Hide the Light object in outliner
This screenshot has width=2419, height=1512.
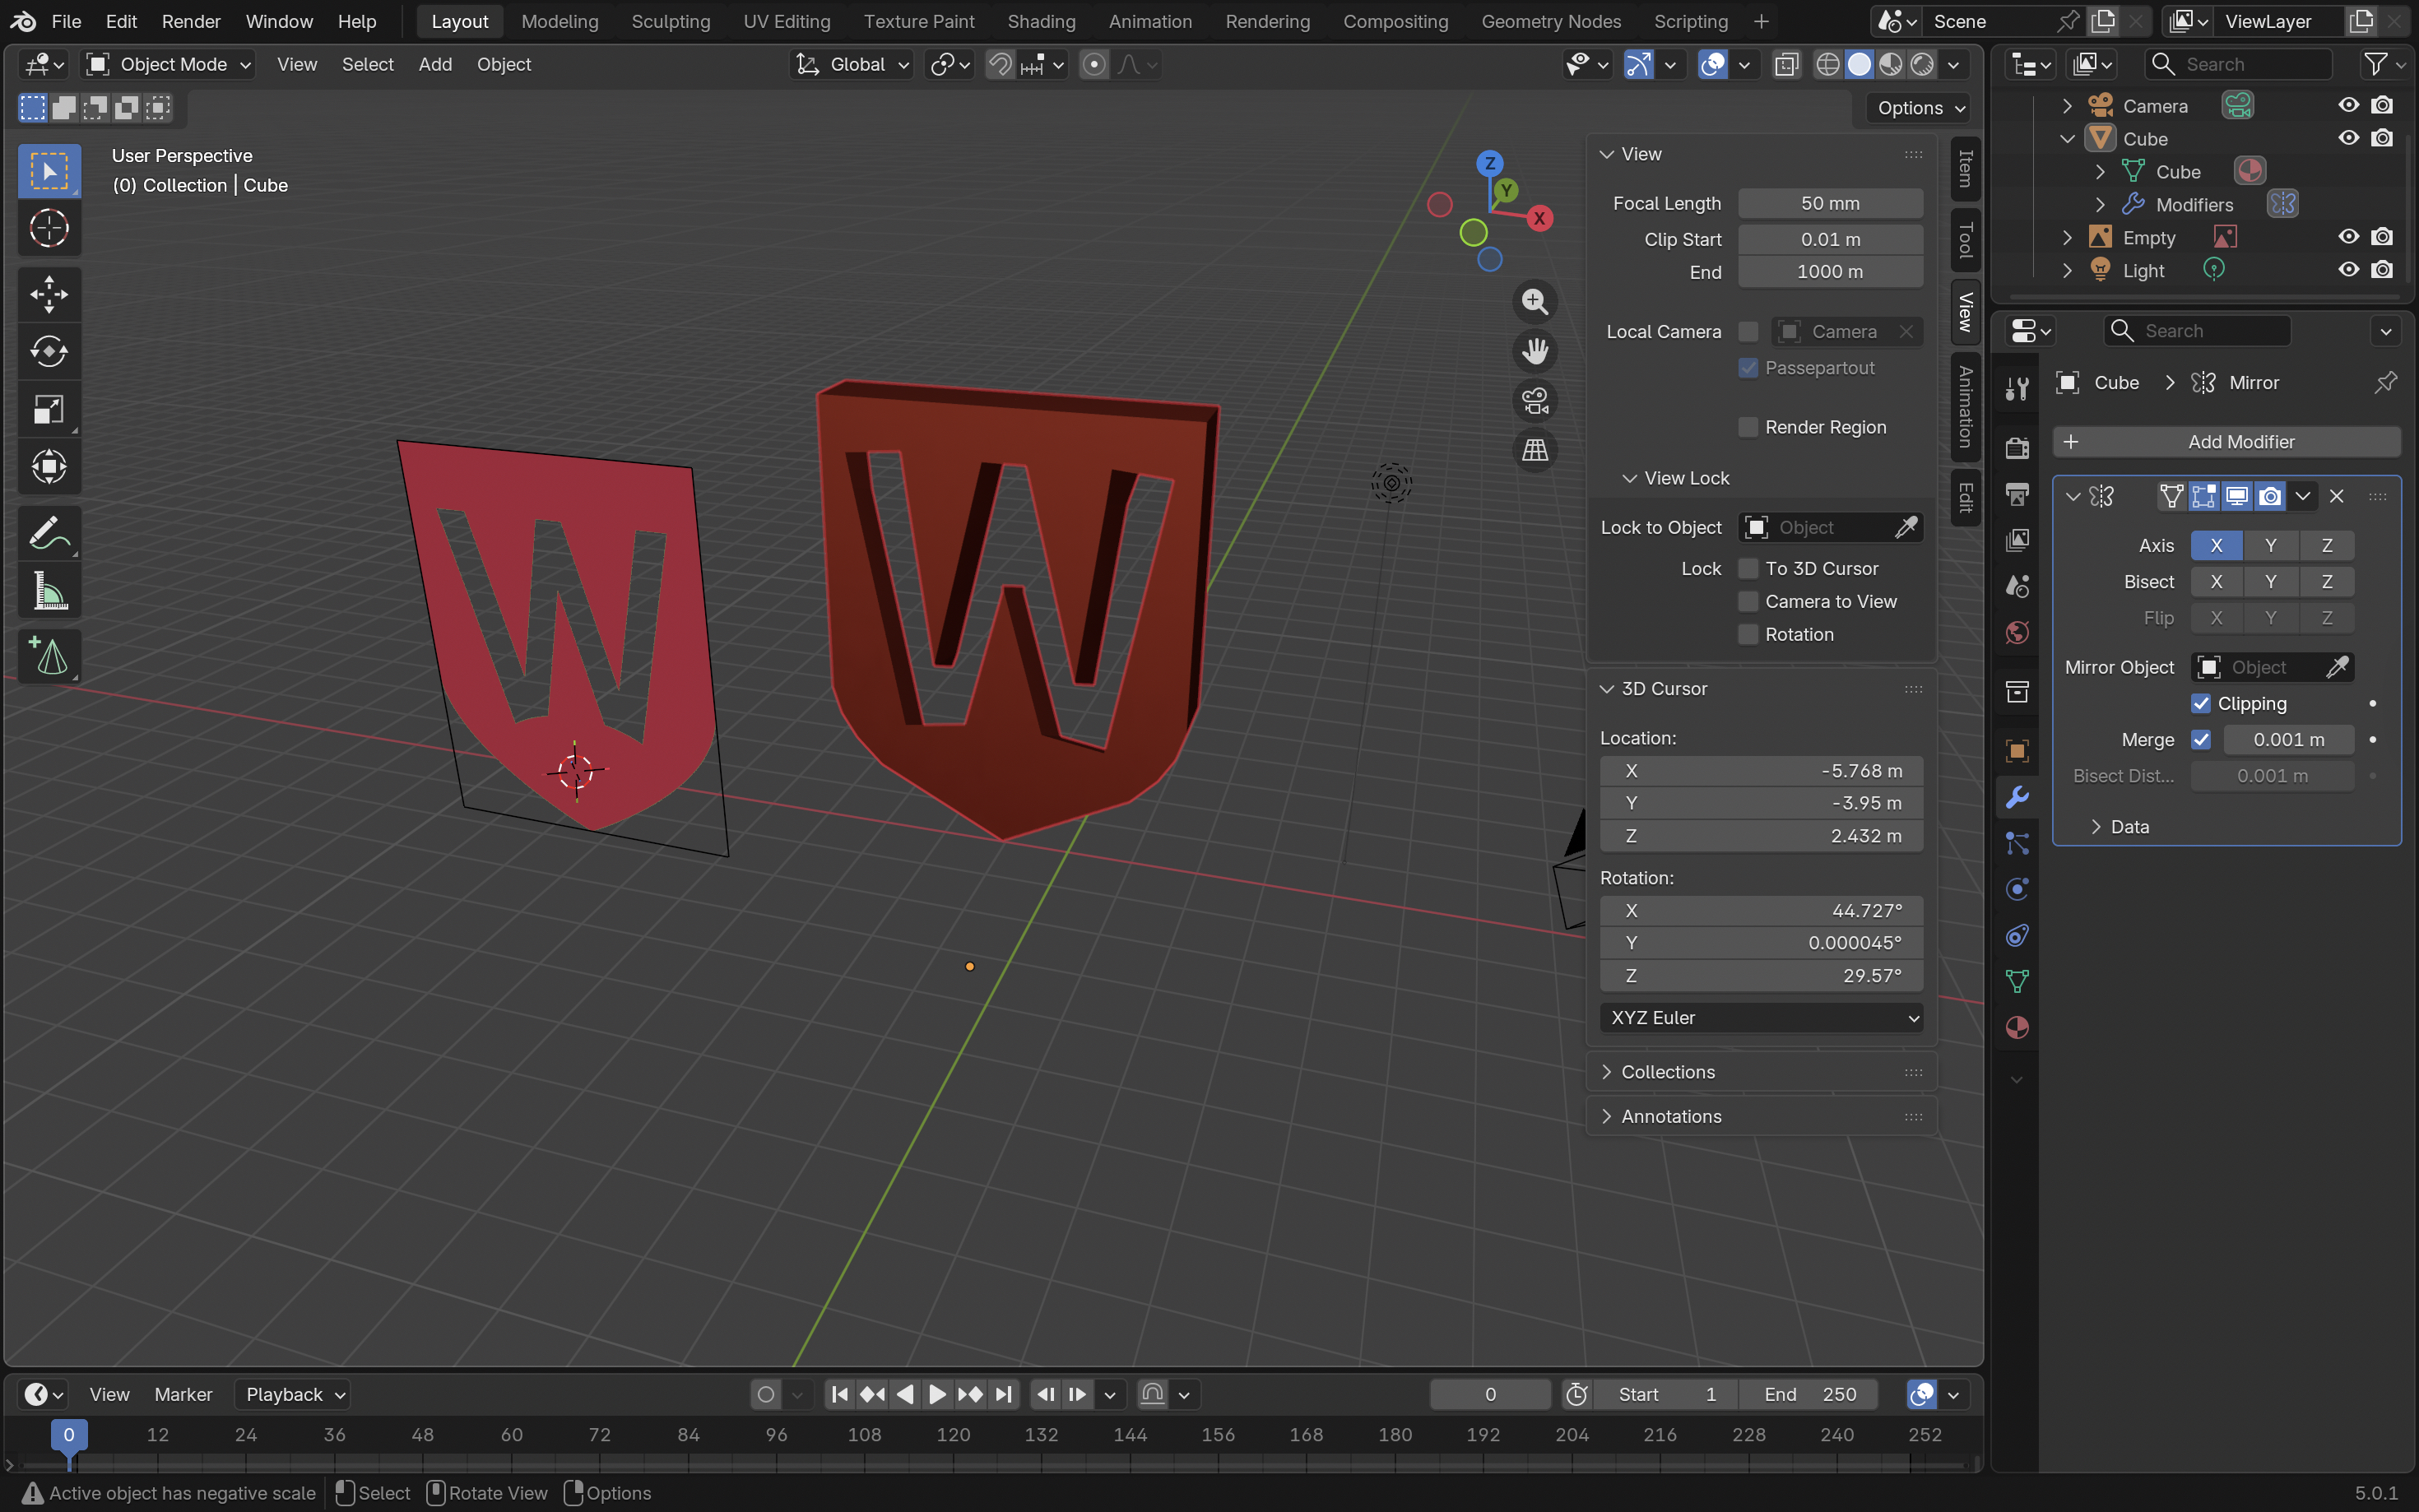[2348, 270]
